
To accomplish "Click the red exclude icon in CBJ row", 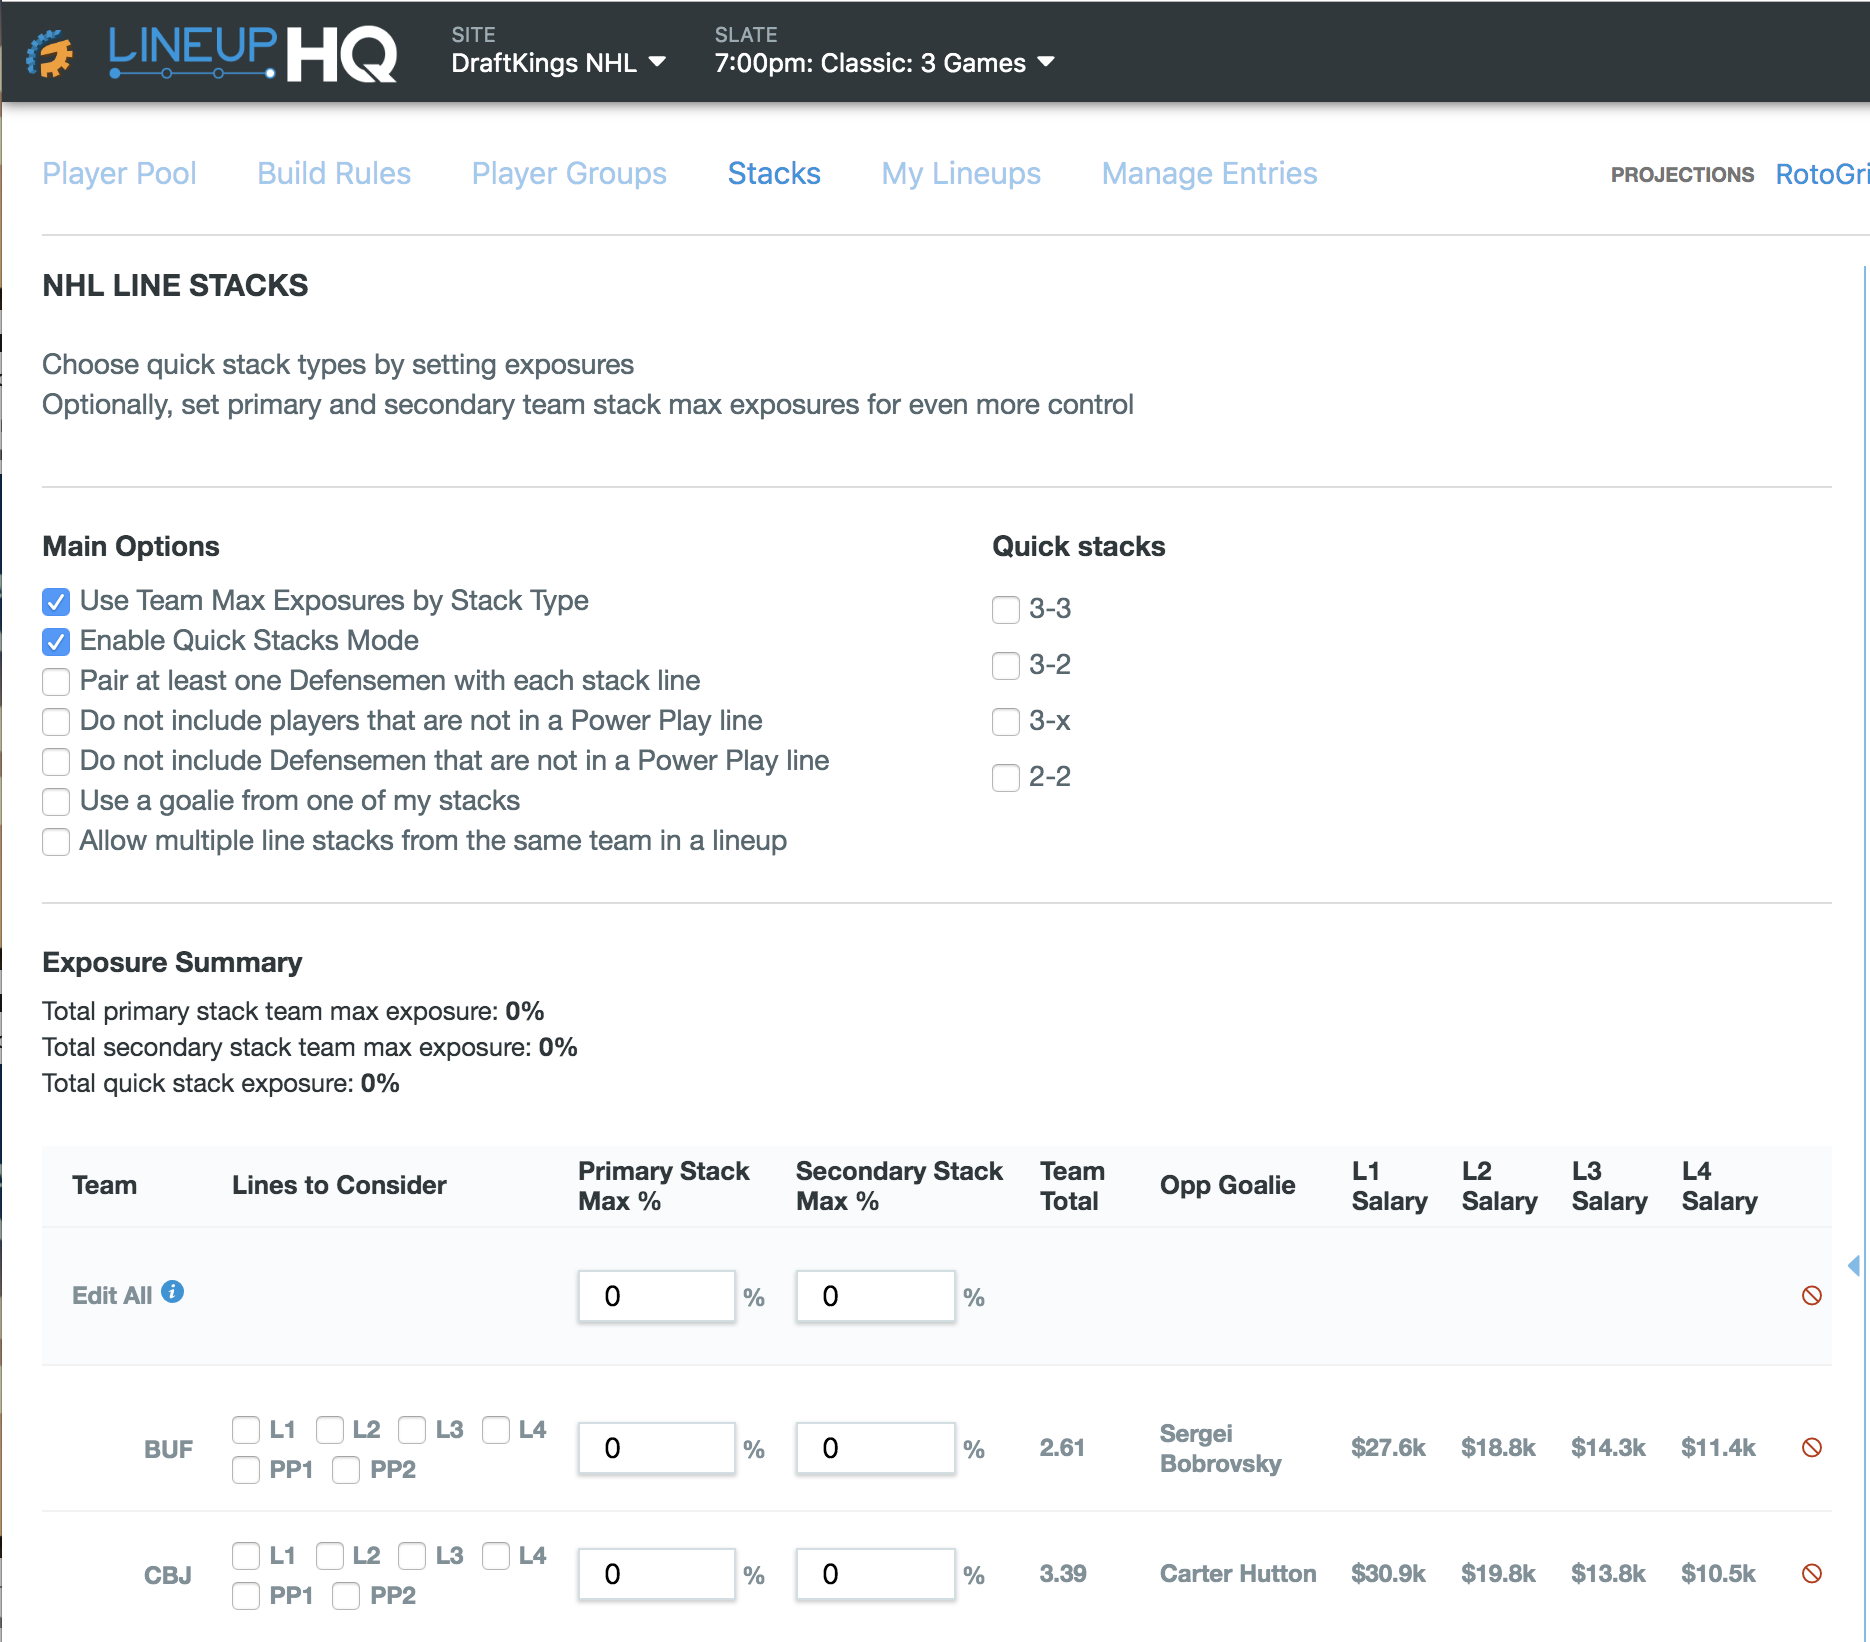I will 1811,1574.
